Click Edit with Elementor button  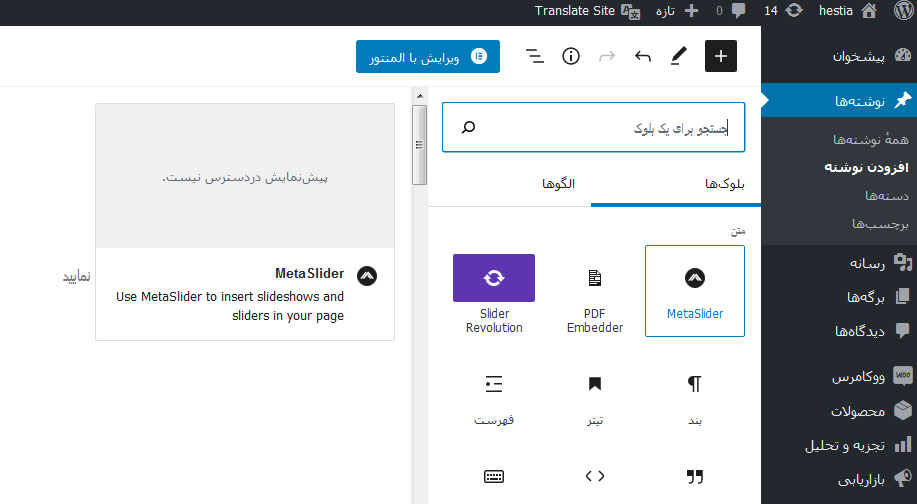click(x=428, y=57)
